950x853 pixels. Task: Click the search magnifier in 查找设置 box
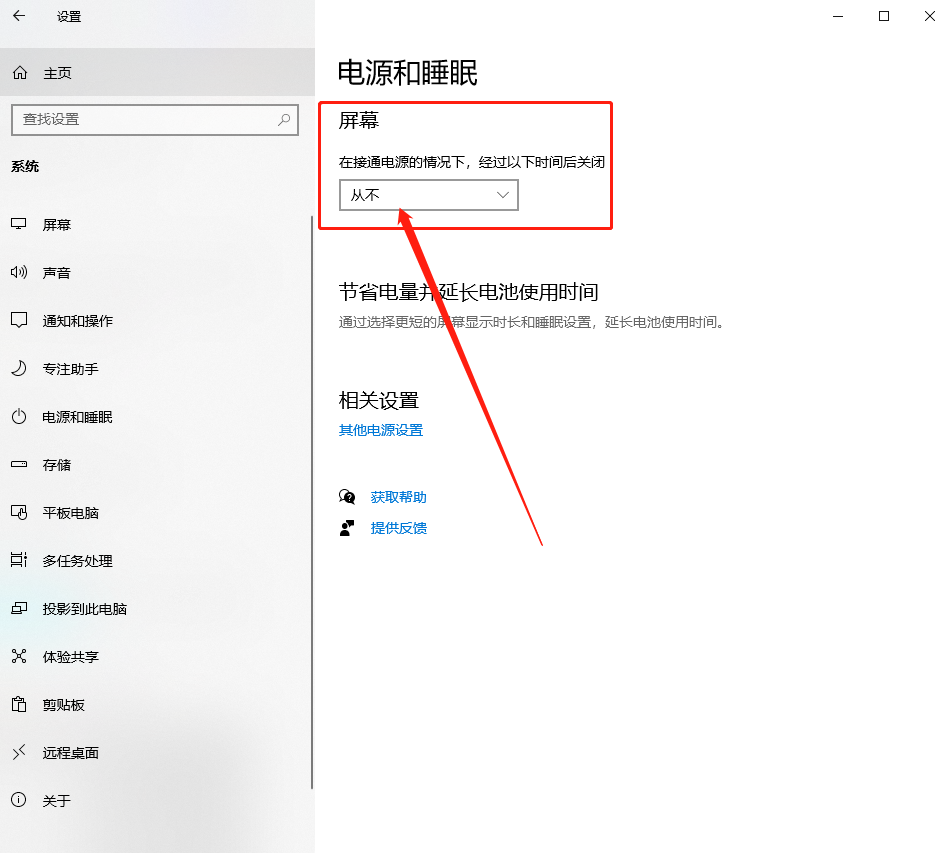(x=285, y=120)
